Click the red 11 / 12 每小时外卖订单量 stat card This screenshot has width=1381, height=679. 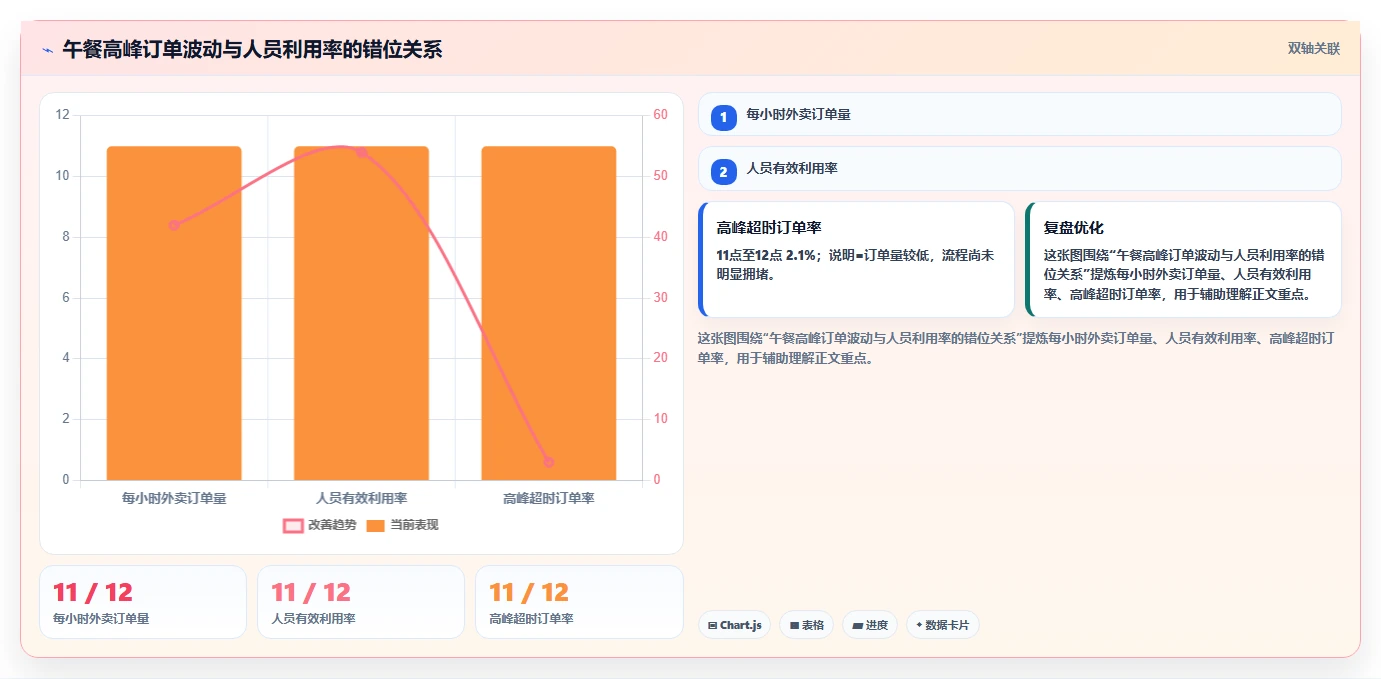(143, 602)
